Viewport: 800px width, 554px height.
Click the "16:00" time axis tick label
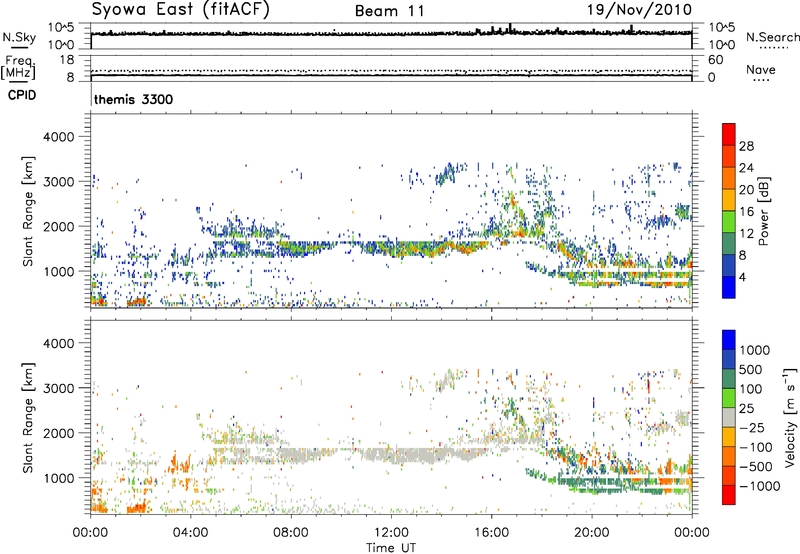pos(491,533)
